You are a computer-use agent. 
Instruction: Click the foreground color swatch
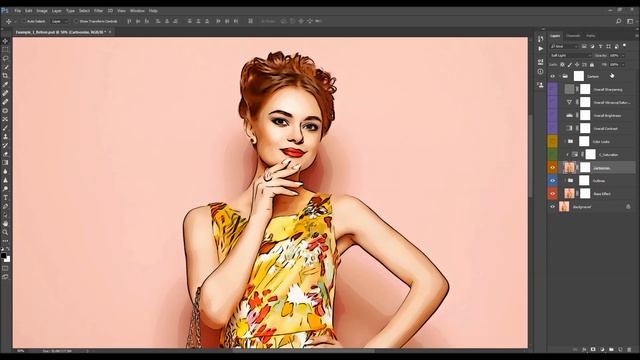pos(4,256)
